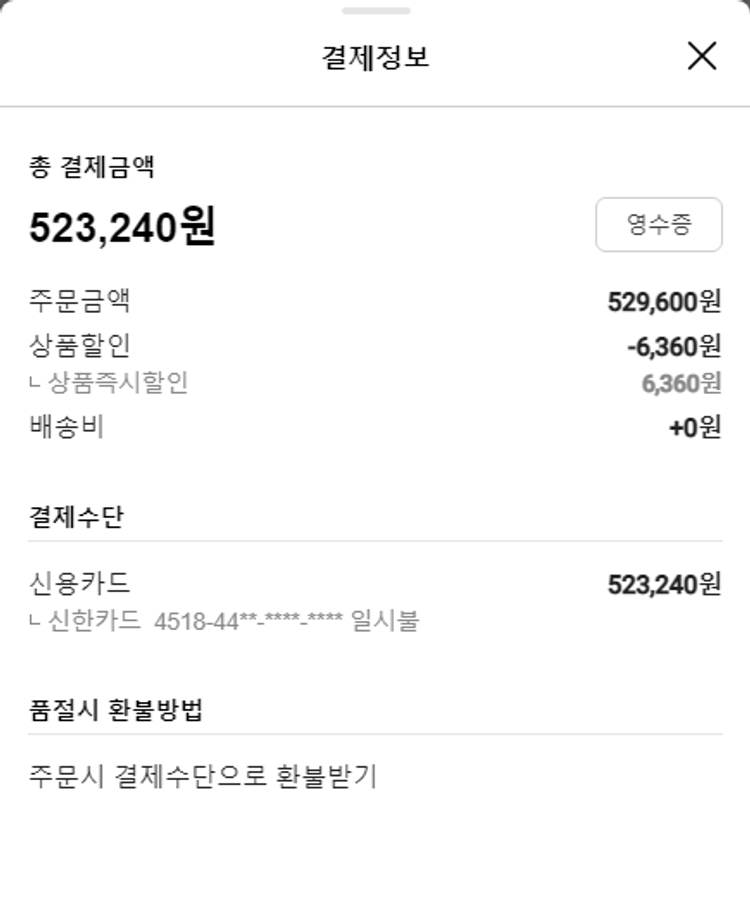The height and width of the screenshot is (897, 750).
Task: Click the large 523,240원 total amount
Action: 122,228
